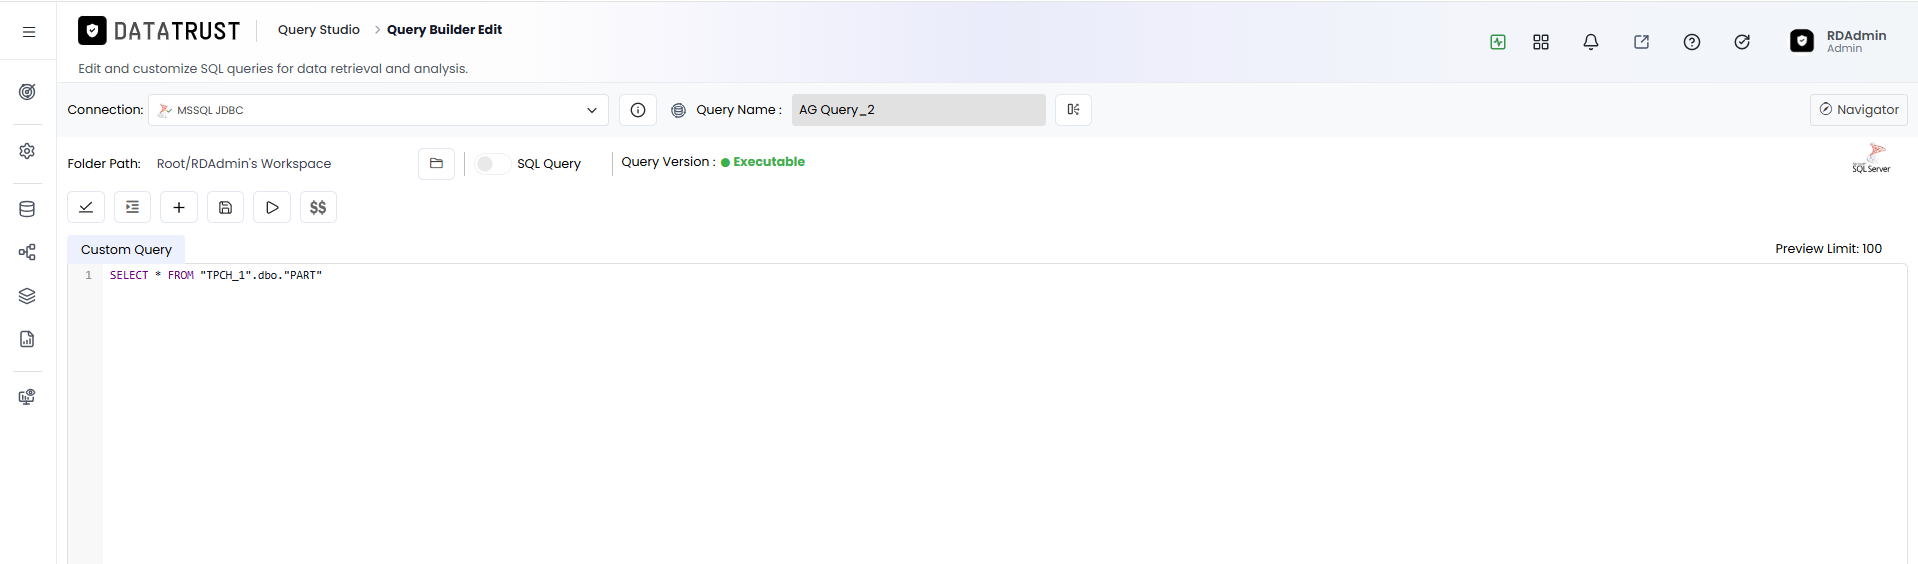Click line number 1 in editor gutter

pyautogui.click(x=88, y=275)
